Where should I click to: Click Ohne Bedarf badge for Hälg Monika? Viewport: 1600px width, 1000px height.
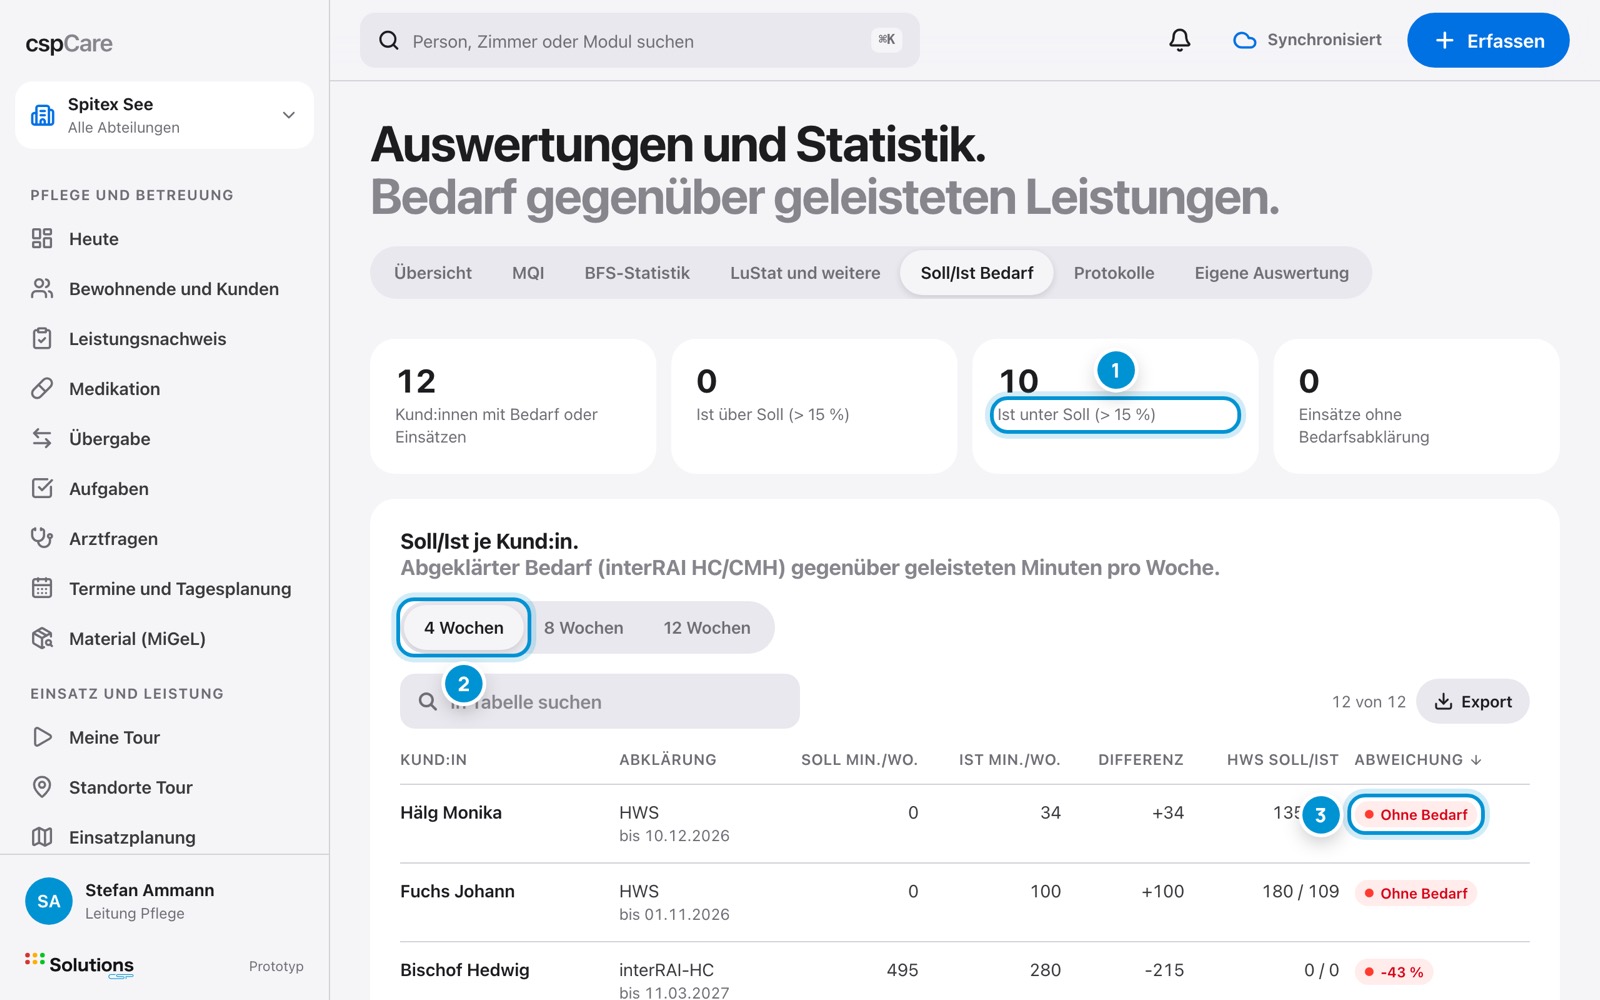pos(1415,814)
